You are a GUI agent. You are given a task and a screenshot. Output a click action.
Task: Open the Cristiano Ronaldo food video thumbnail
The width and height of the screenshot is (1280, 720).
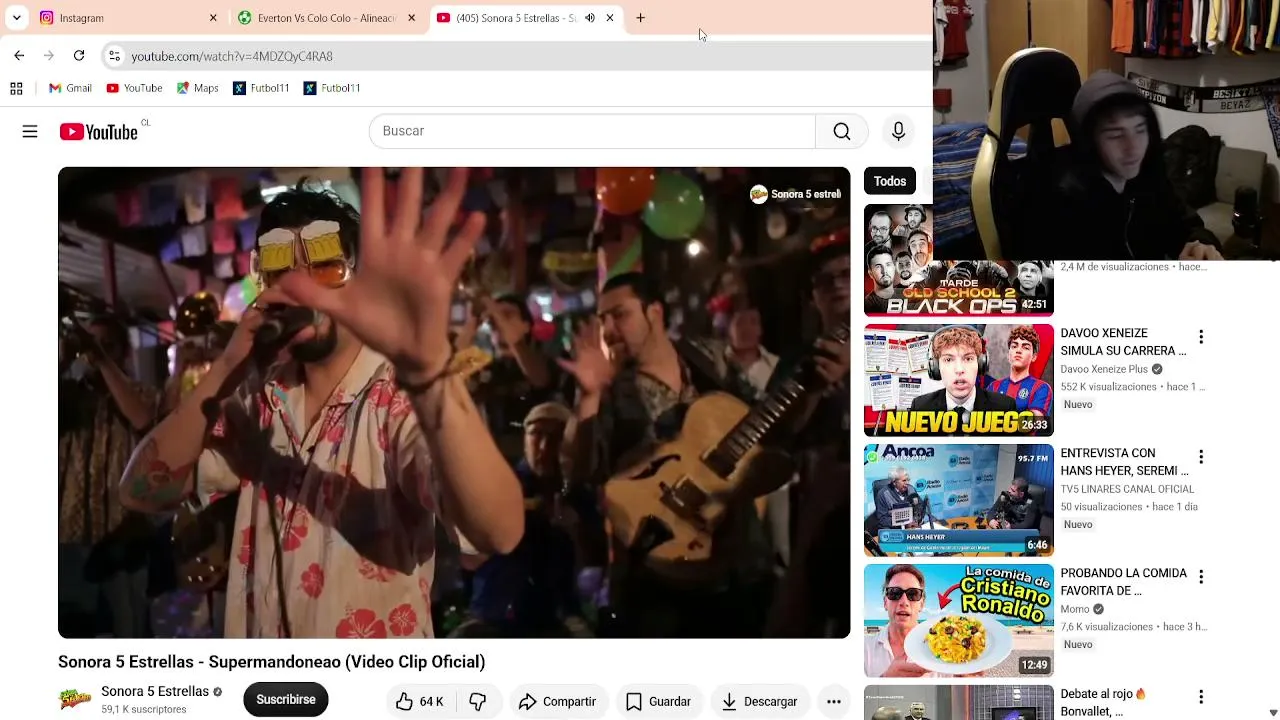[x=959, y=620]
